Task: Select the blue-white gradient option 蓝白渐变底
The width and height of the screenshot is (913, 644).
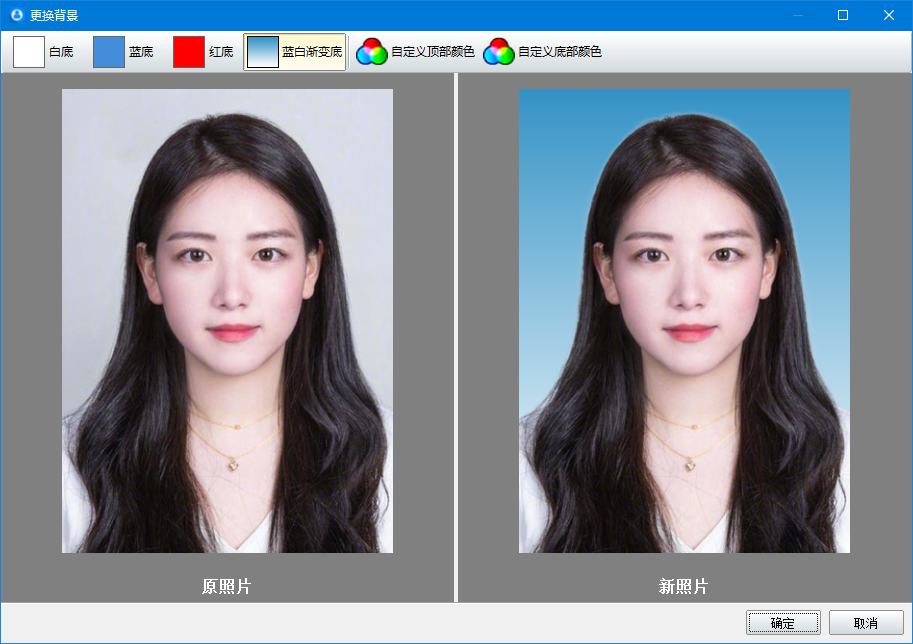Action: (x=295, y=52)
